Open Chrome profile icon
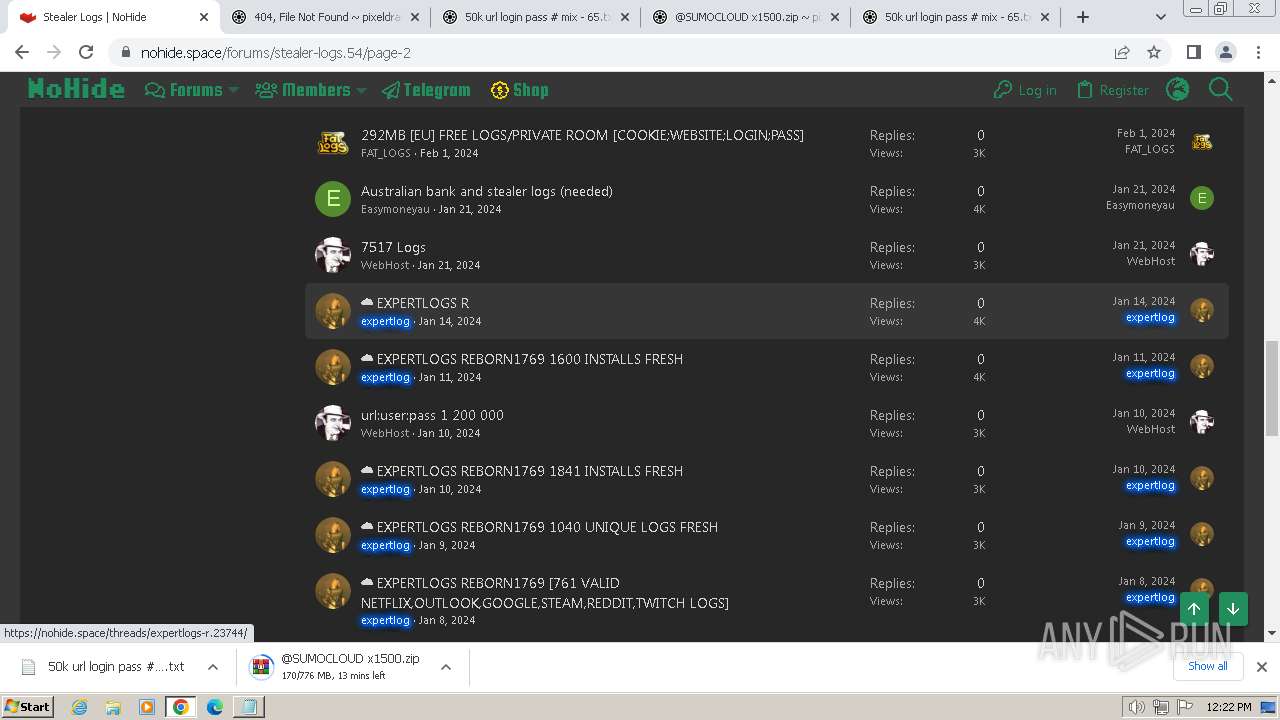Screen dimensions: 1280x720 (x=1225, y=52)
